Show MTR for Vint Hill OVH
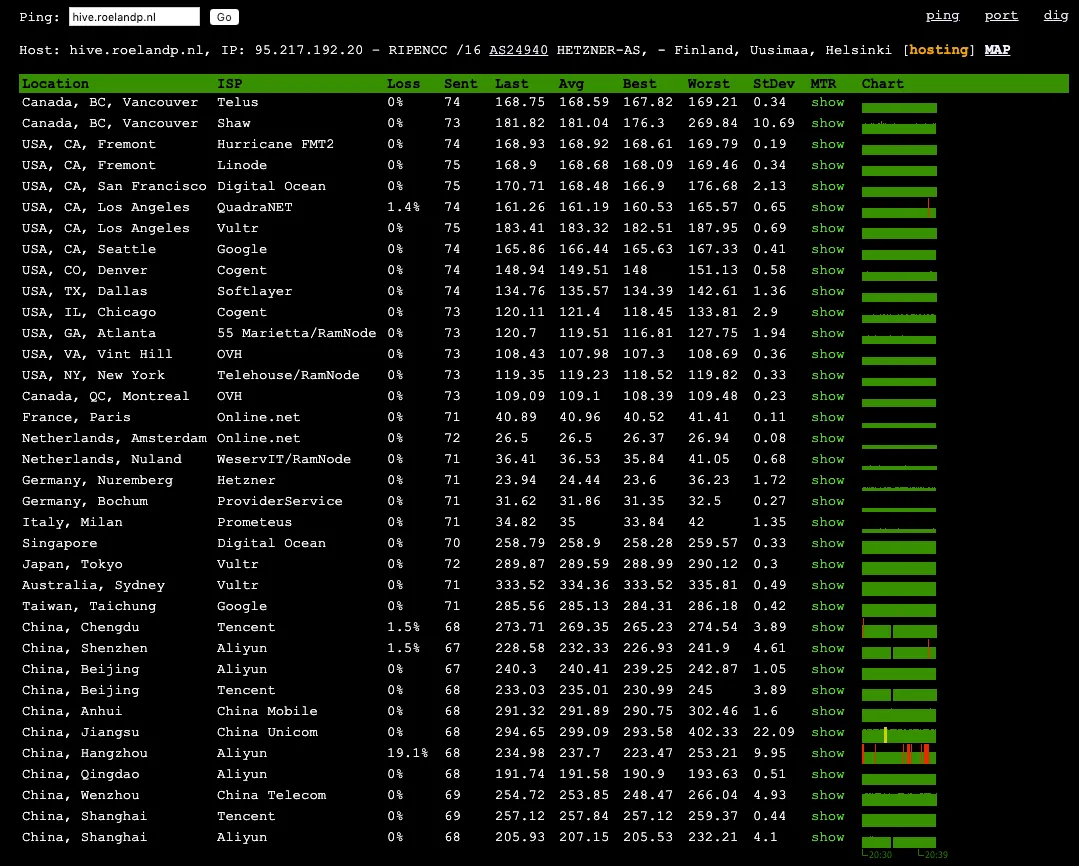Viewport: 1079px width, 866px height. pyautogui.click(x=827, y=354)
